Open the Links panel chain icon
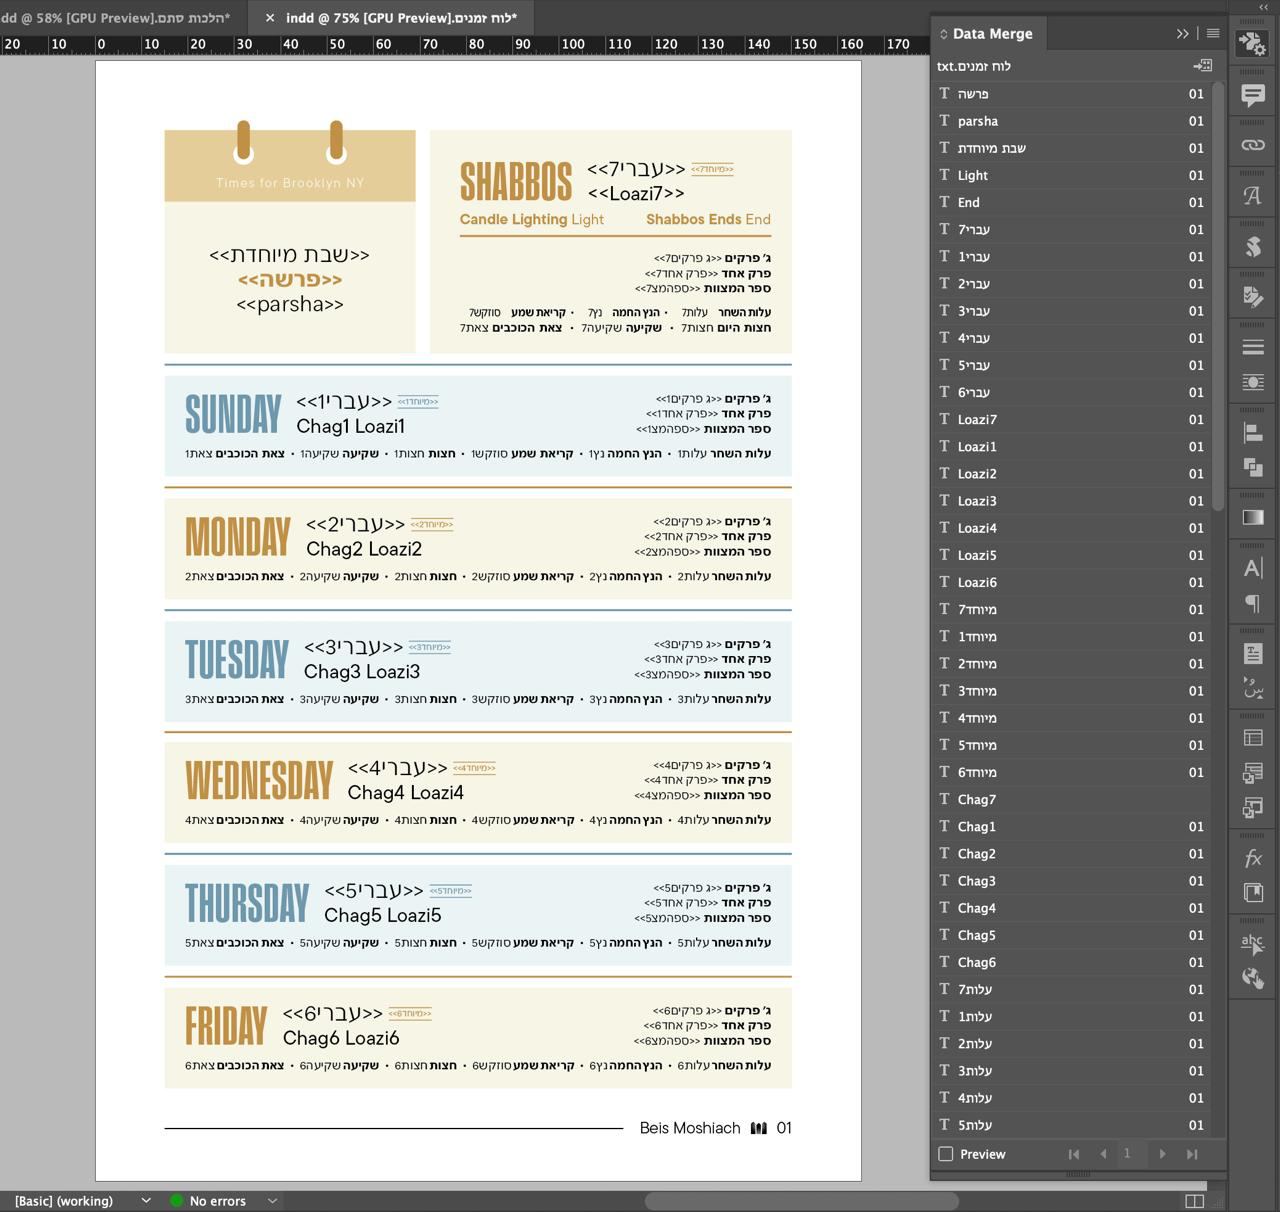This screenshot has height=1212, width=1280. 1252,145
